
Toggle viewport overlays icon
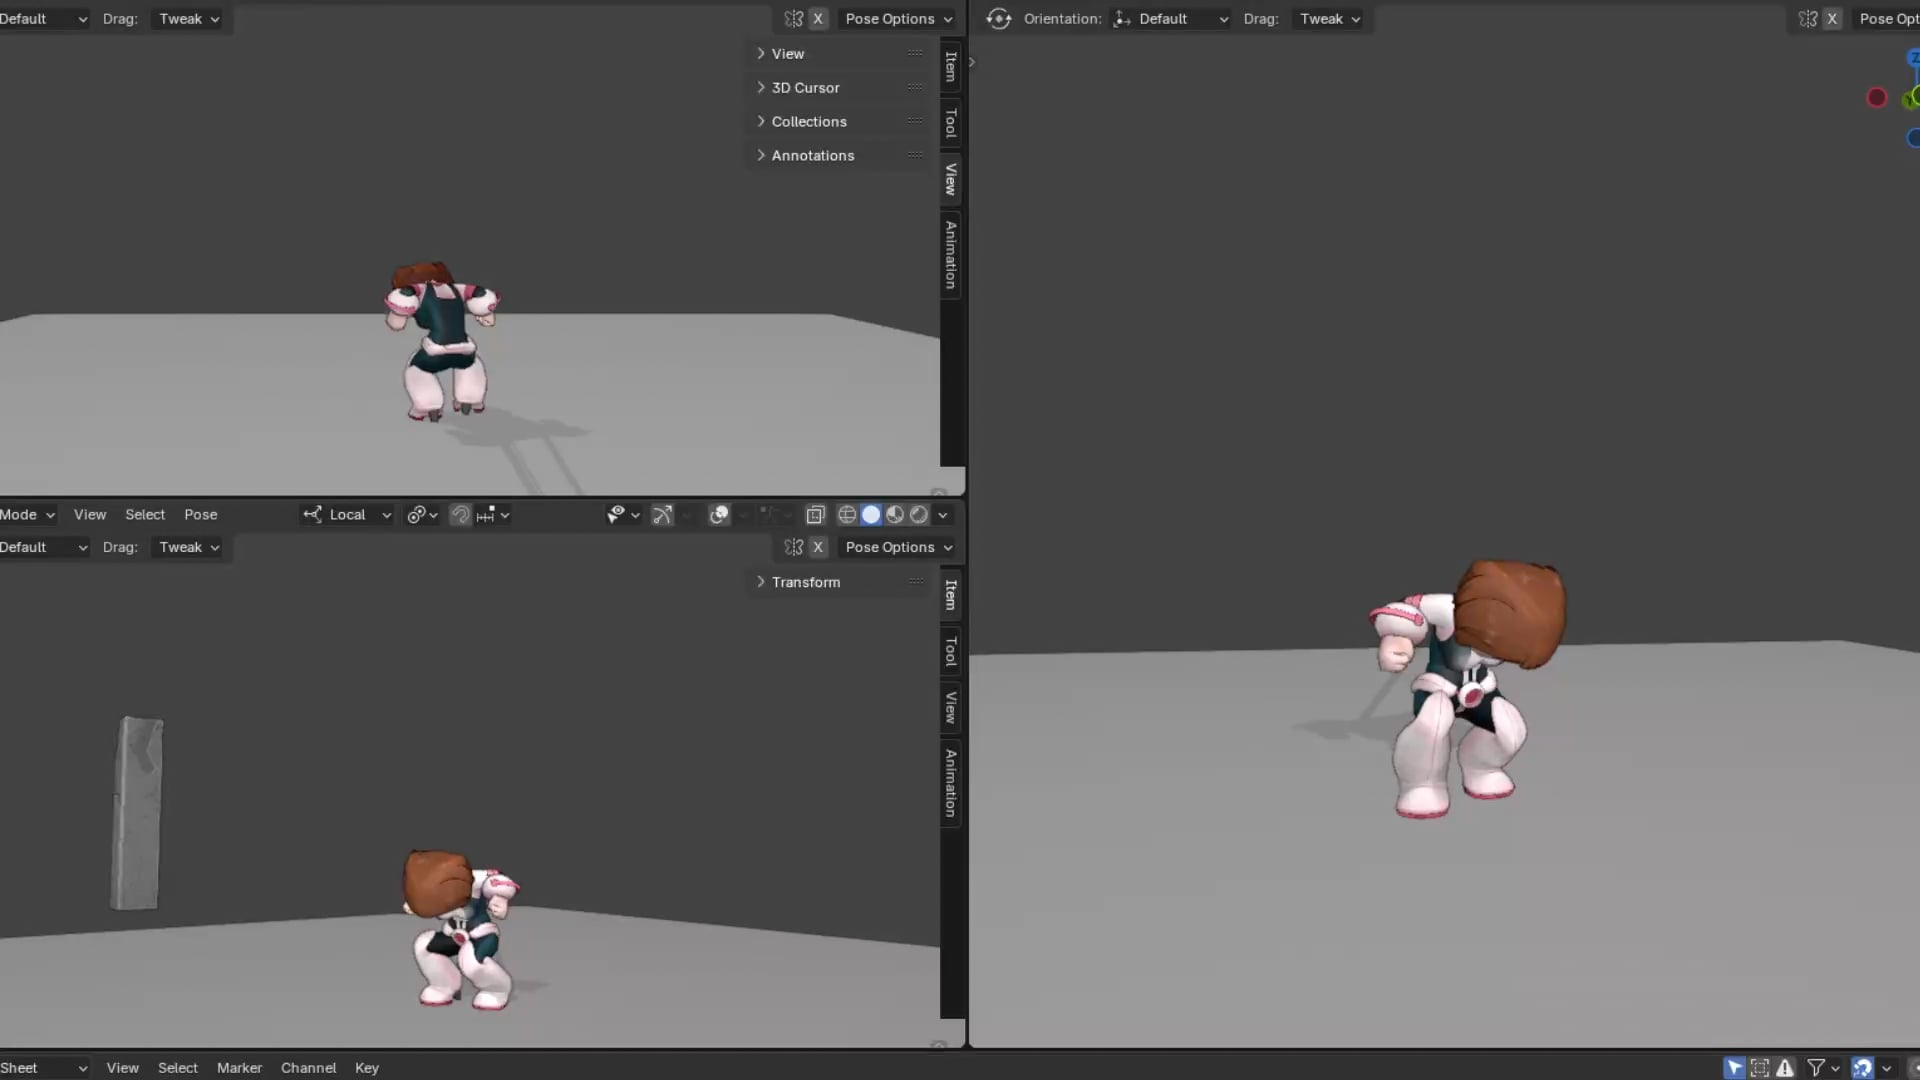719,514
